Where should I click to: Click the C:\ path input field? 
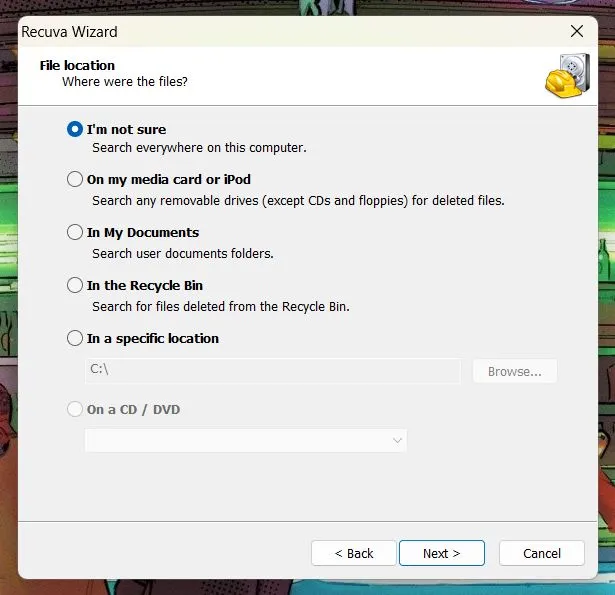(273, 371)
